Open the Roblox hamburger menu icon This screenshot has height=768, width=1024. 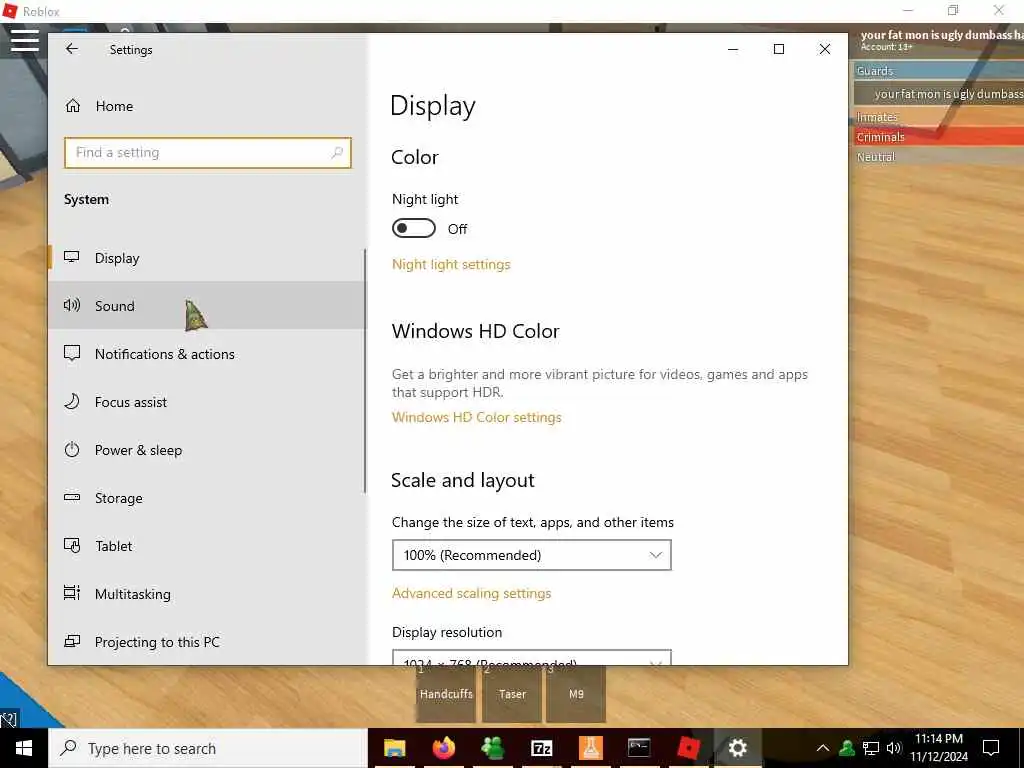[x=25, y=40]
